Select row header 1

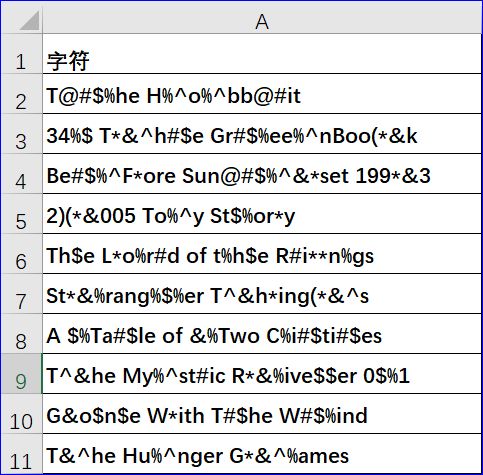click(x=22, y=54)
